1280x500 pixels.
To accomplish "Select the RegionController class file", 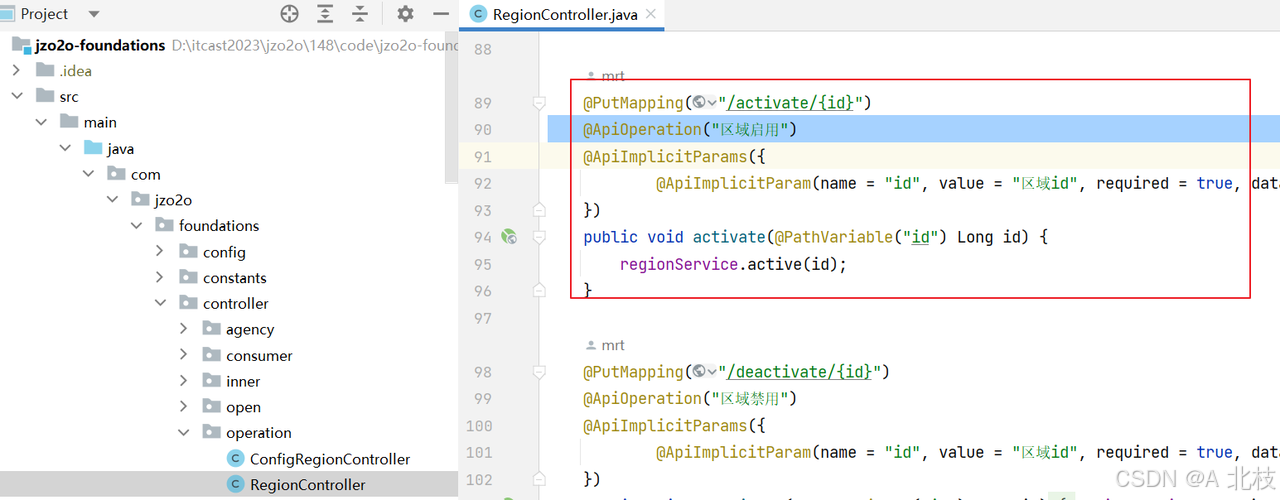I will click(x=308, y=485).
